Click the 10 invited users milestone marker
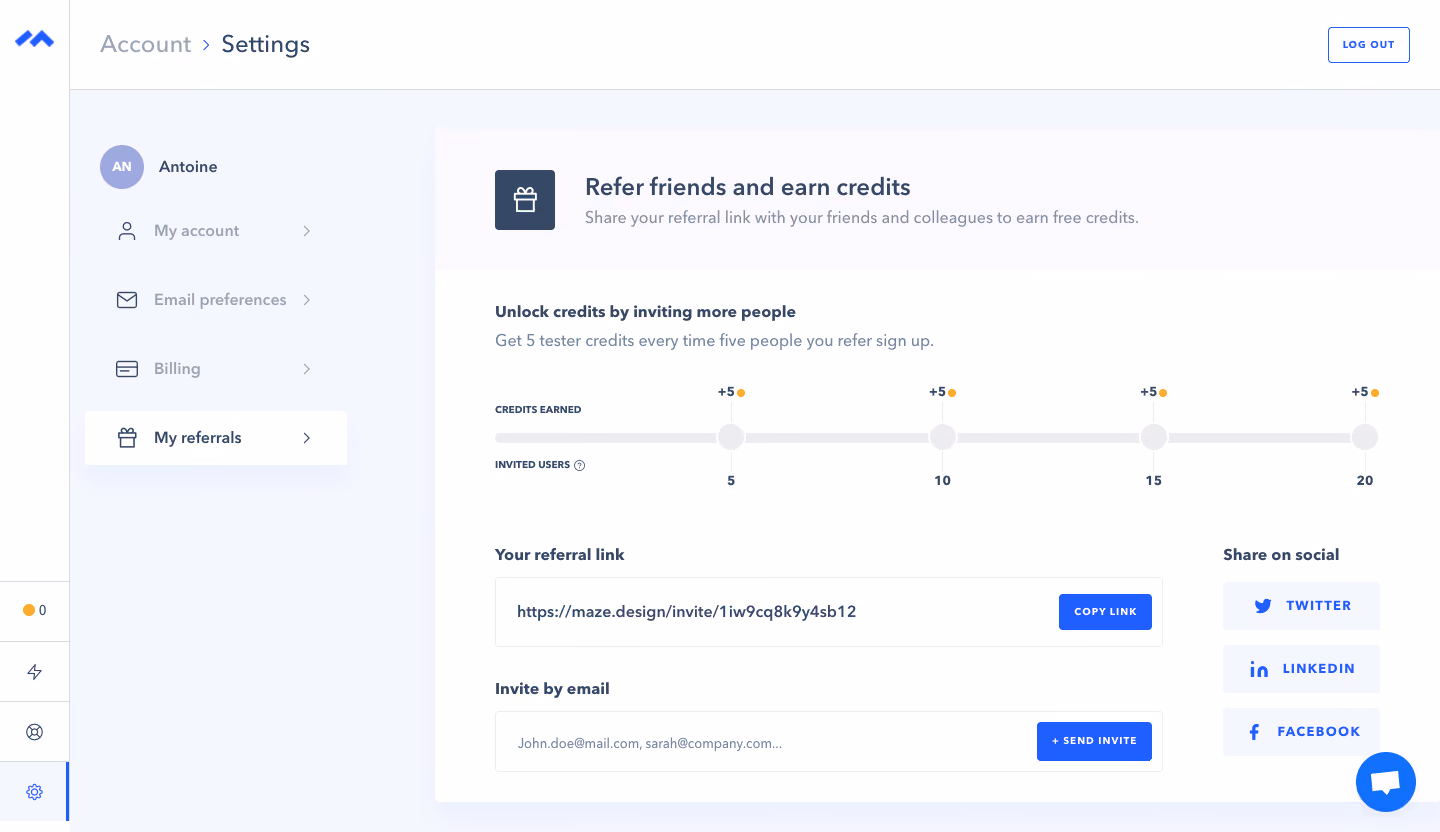1440x832 pixels. [x=942, y=437]
